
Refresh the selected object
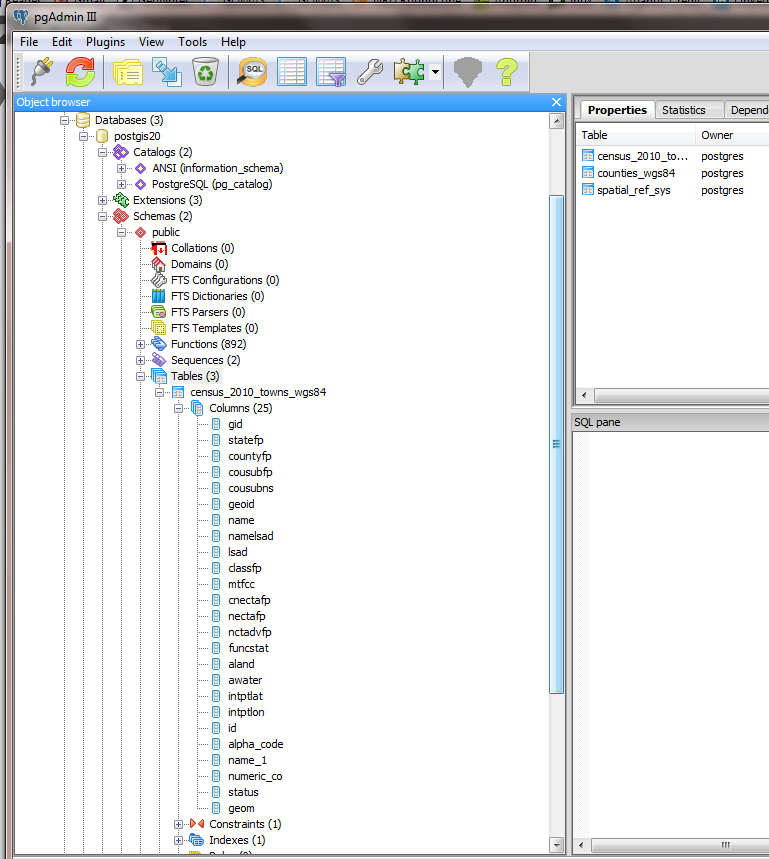pos(81,72)
